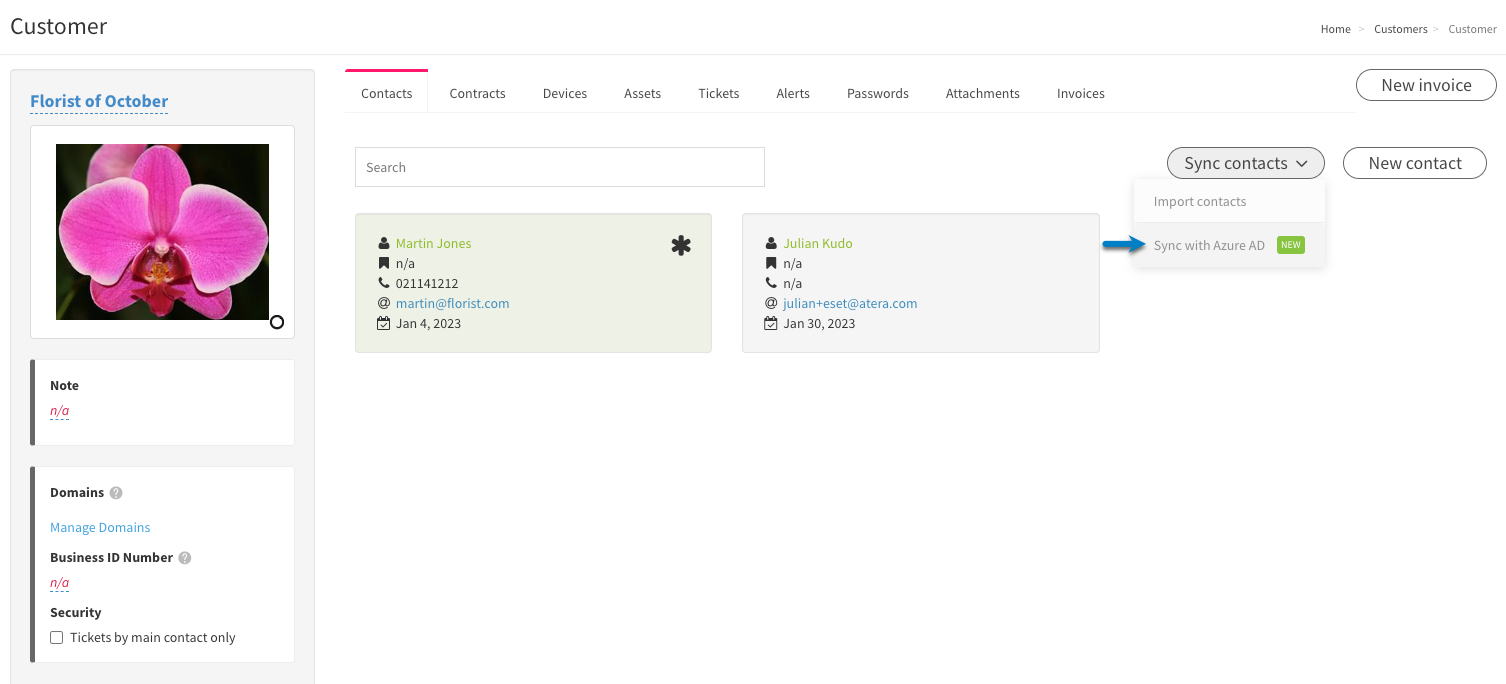The width and height of the screenshot is (1506, 684).
Task: Click the New invoice button
Action: point(1426,85)
